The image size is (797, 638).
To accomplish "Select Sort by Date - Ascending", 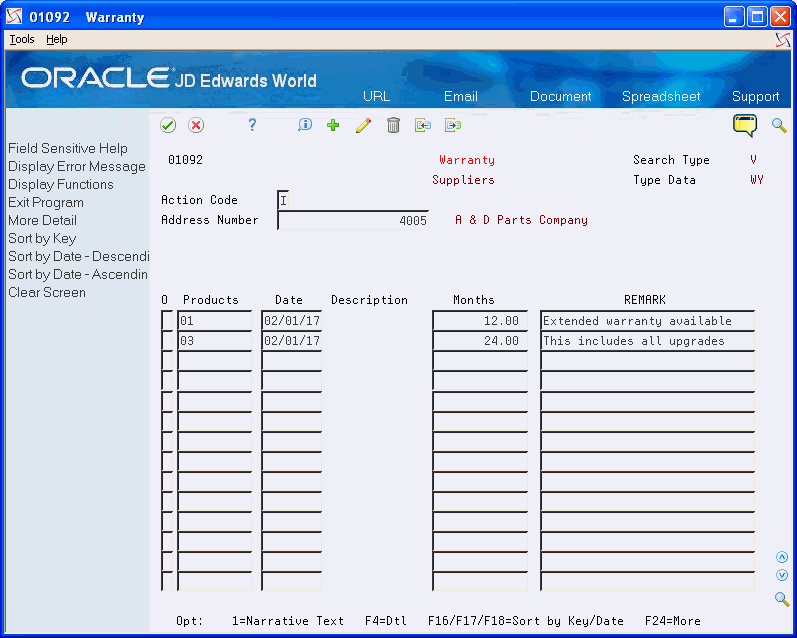I will point(78,274).
